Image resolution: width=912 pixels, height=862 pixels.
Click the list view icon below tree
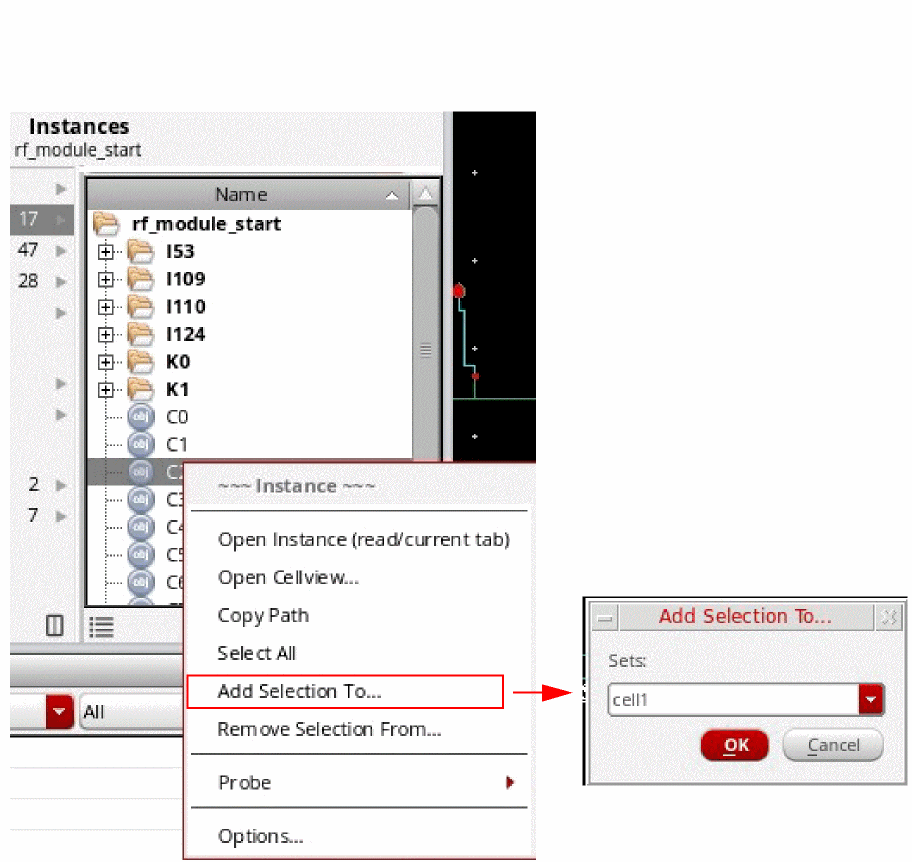click(101, 627)
